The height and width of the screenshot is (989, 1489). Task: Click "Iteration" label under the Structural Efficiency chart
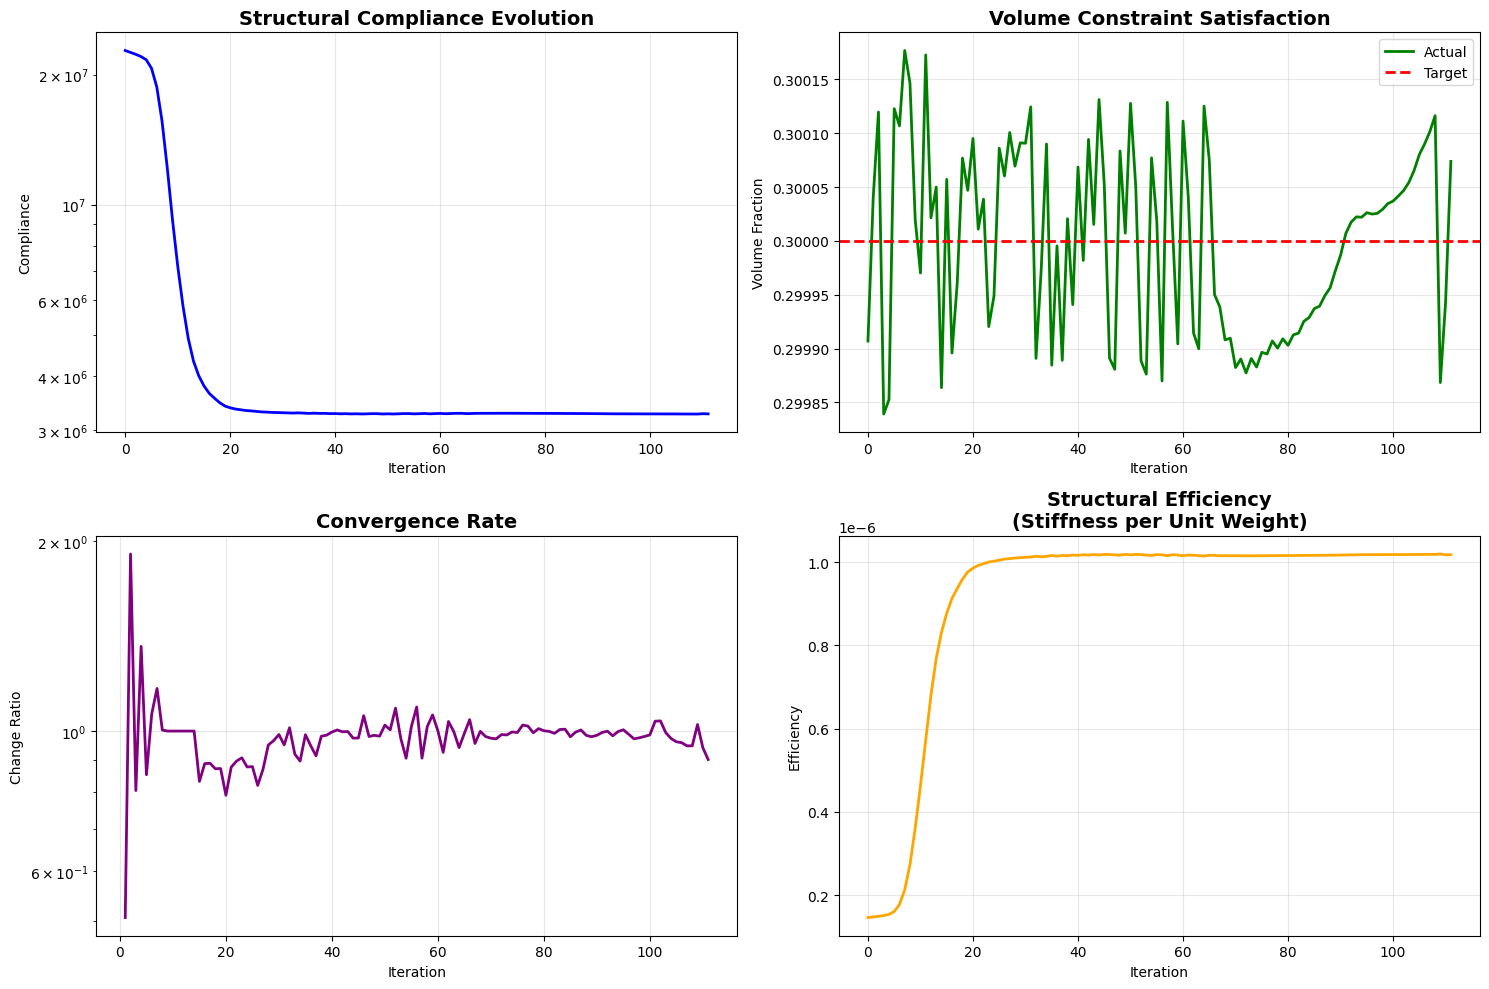[x=1159, y=972]
